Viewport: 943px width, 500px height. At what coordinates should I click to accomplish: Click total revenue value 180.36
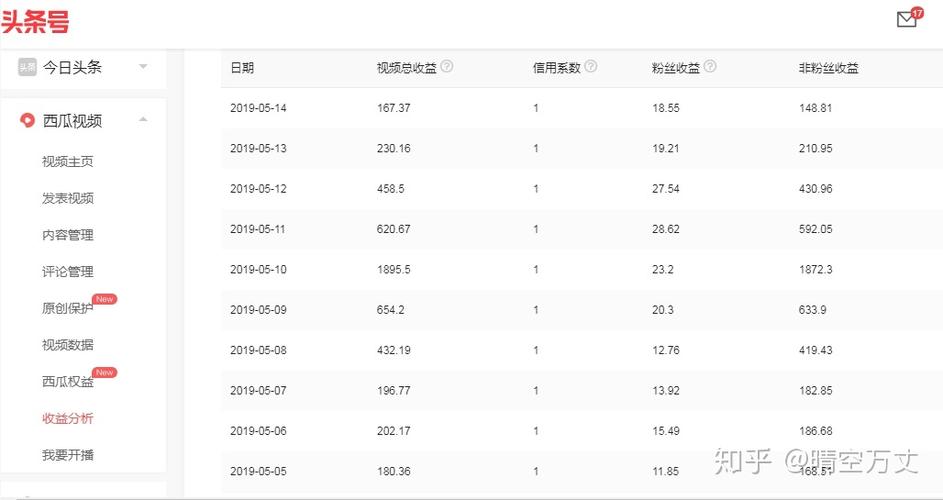pos(394,471)
